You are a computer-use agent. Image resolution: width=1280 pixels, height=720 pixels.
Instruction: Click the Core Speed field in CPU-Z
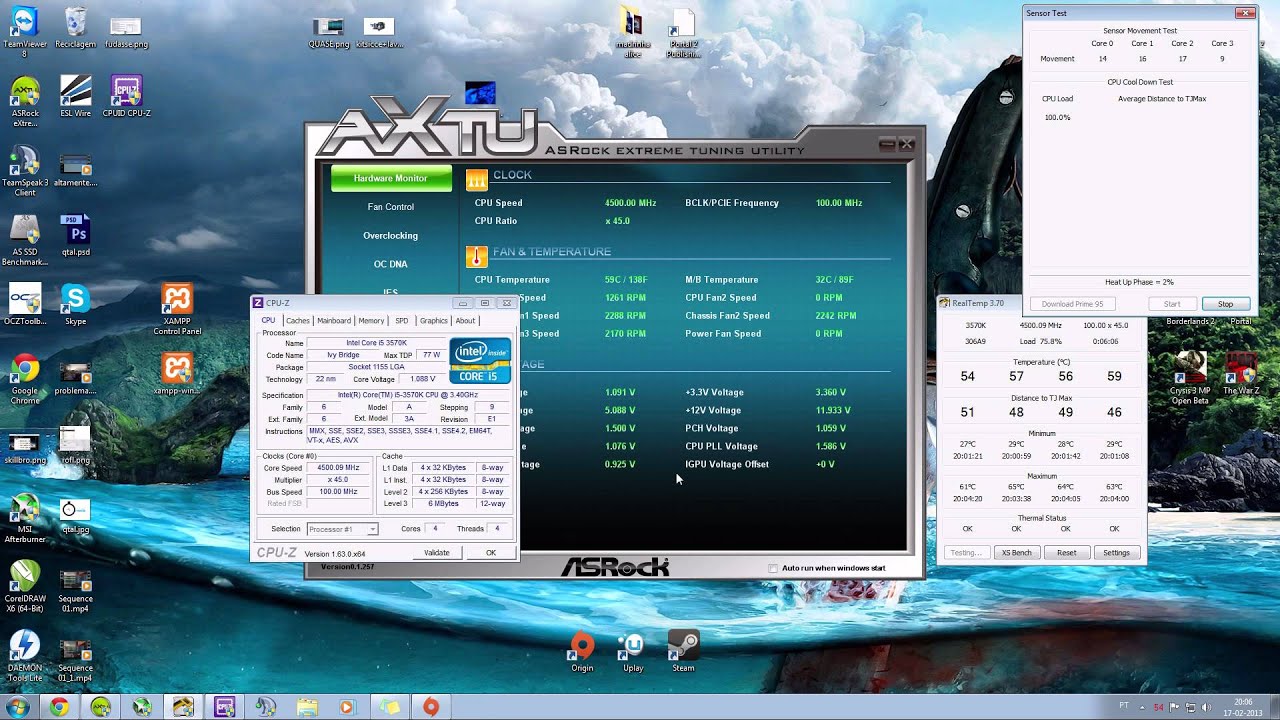[338, 468]
